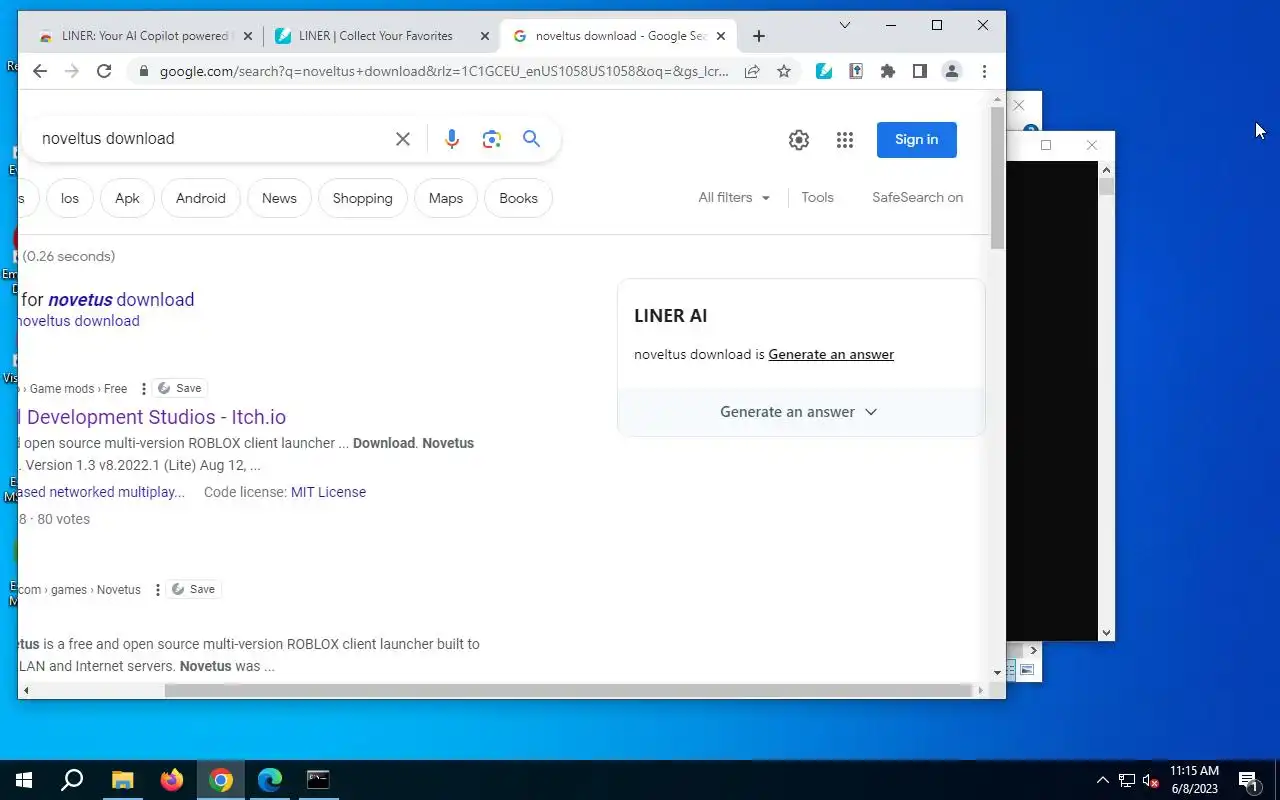Sign in to Google

coord(916,140)
